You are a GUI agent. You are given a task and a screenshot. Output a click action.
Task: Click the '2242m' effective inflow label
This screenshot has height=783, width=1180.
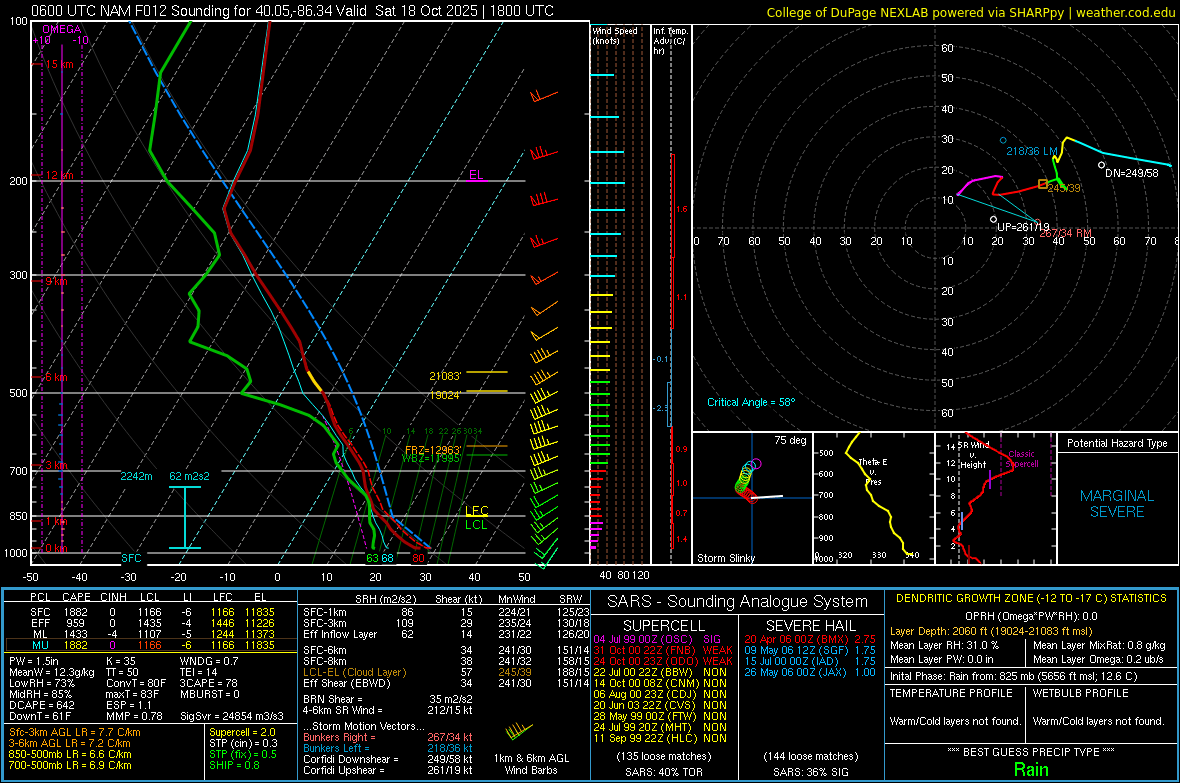(136, 476)
